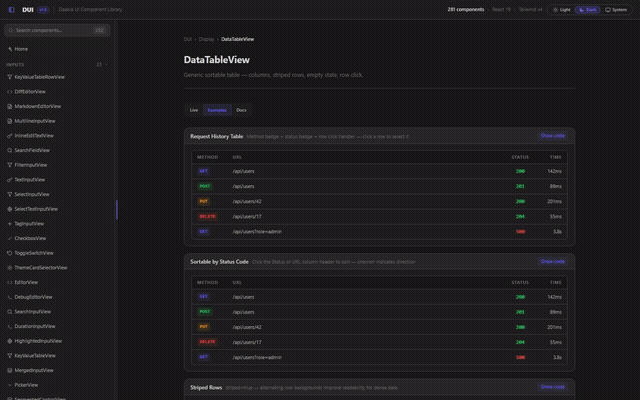Show code for Request History Table
640x400 pixels.
tap(553, 136)
